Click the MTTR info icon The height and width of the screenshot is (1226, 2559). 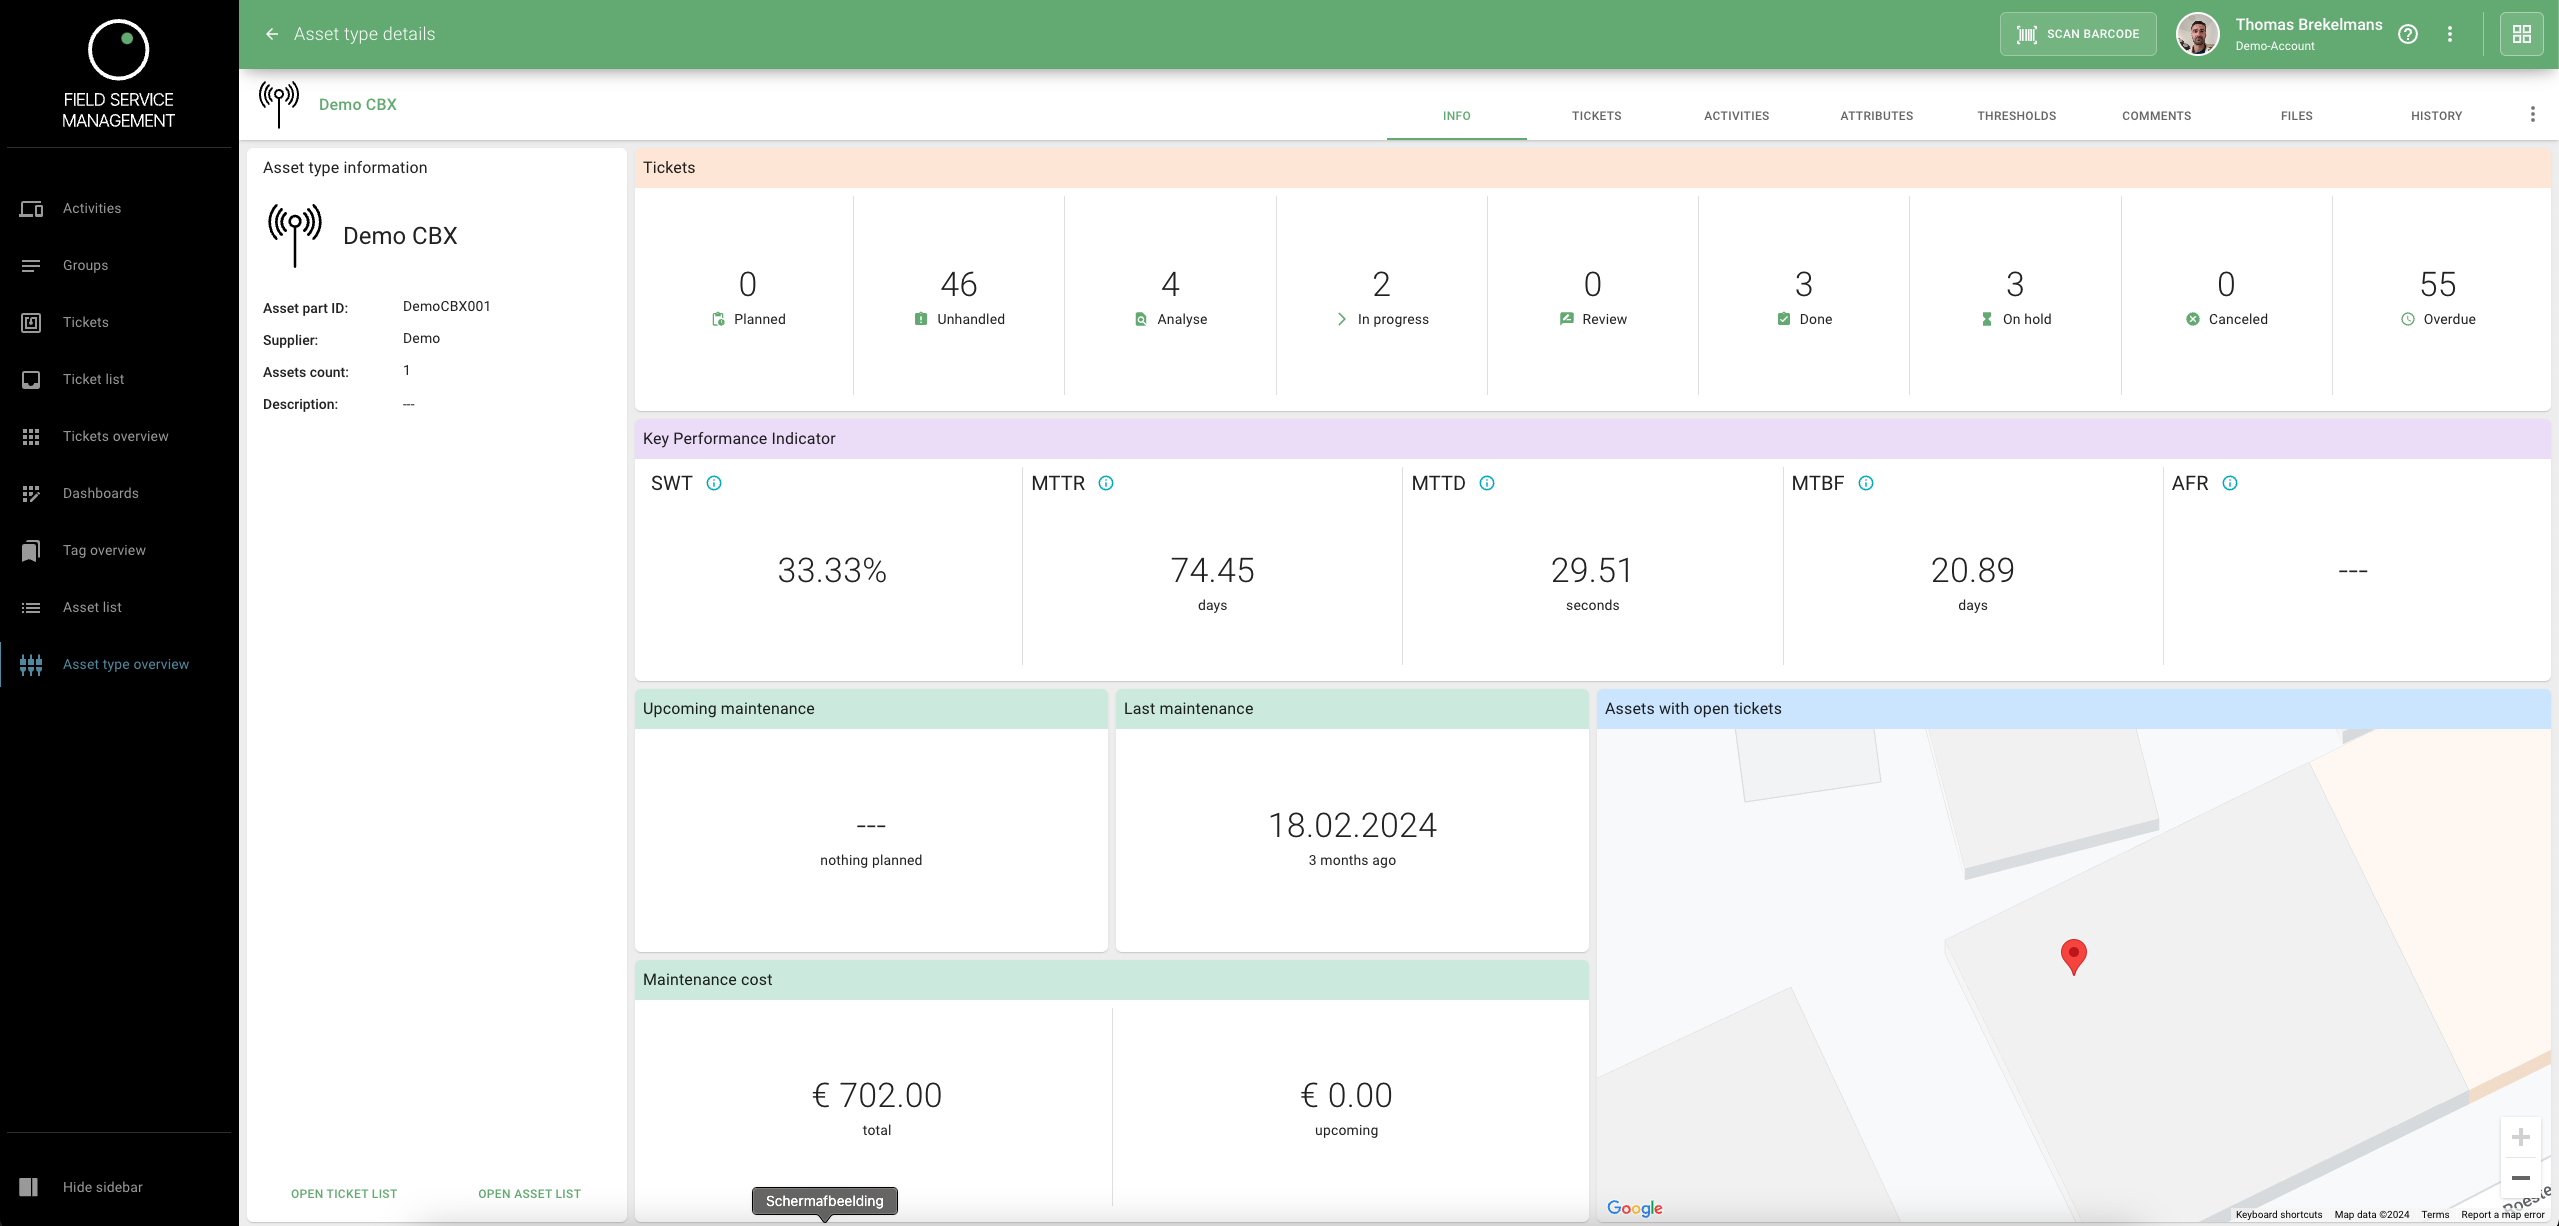click(1106, 483)
